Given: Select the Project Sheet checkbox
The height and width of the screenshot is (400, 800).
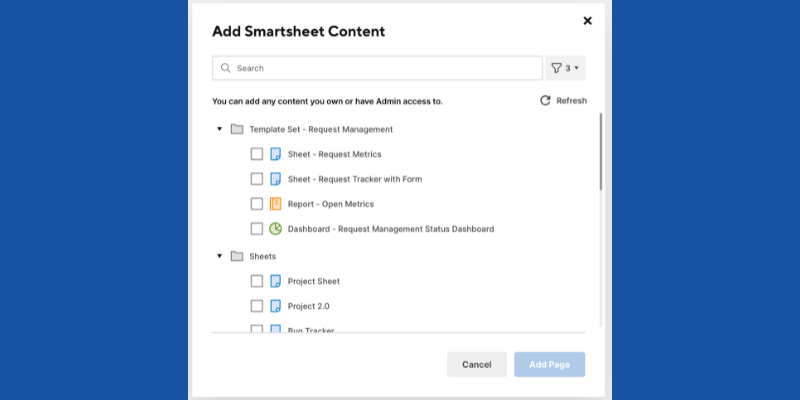Looking at the screenshot, I should (257, 281).
